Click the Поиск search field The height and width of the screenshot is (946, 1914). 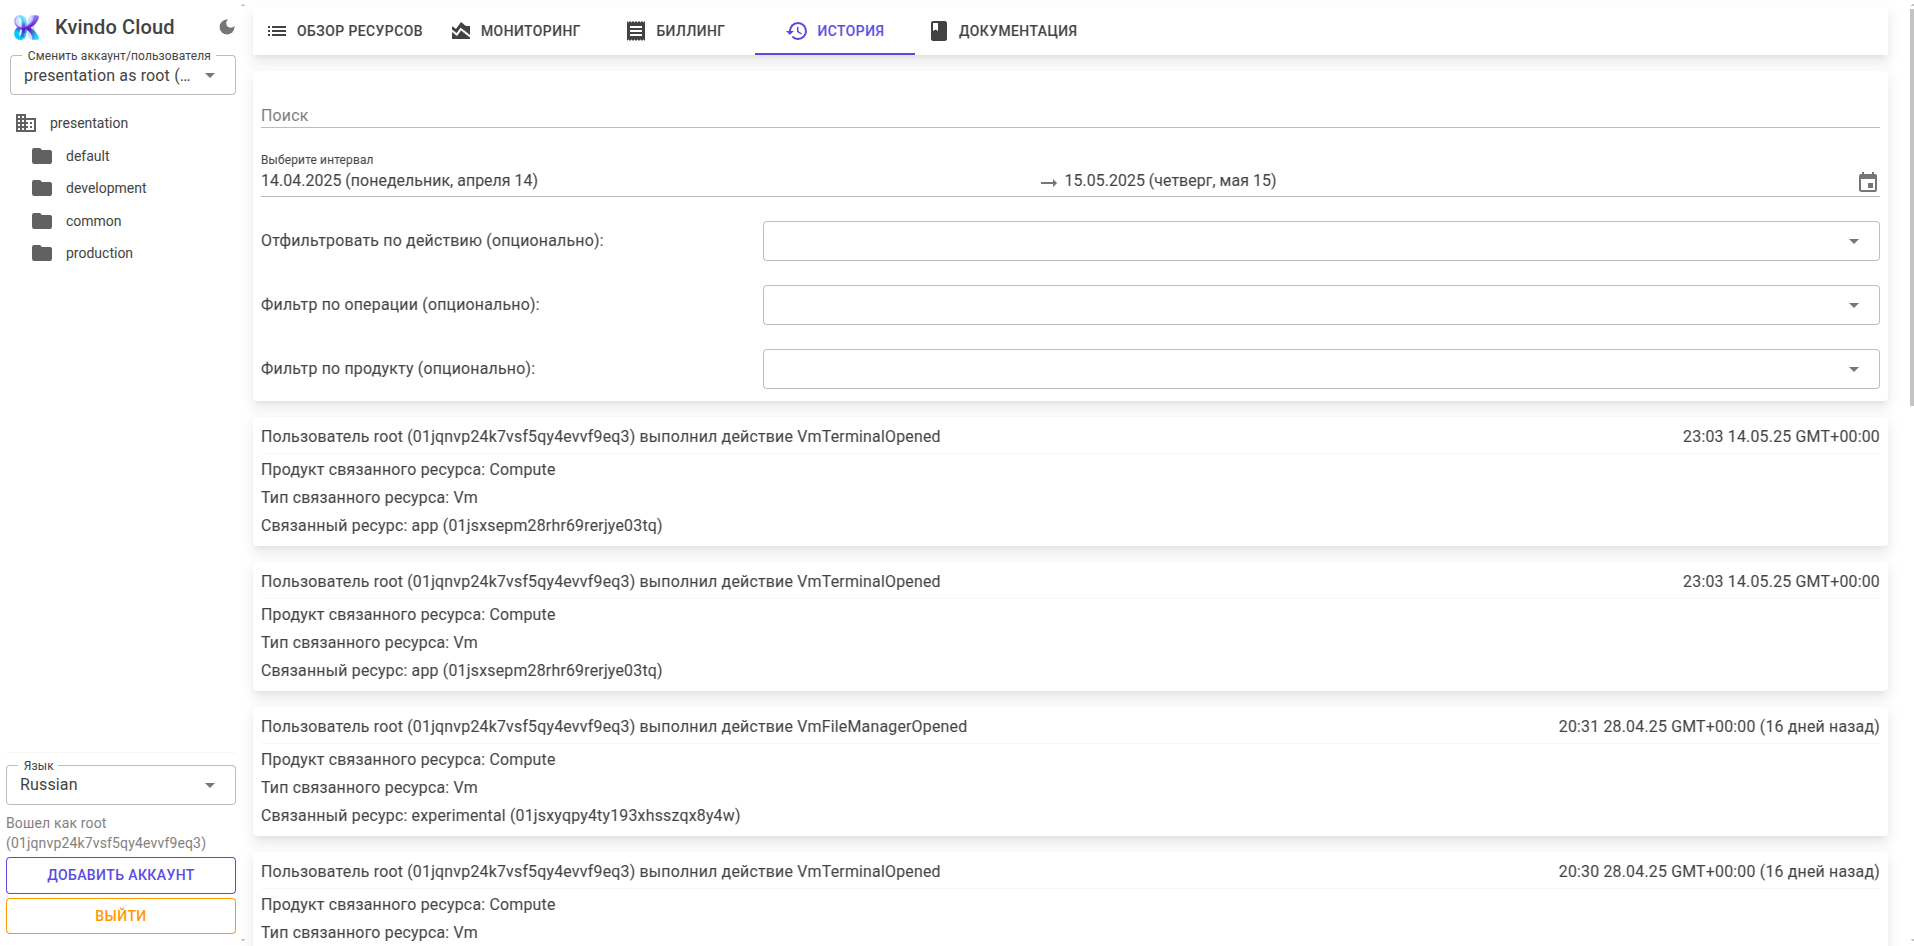click(x=1070, y=115)
